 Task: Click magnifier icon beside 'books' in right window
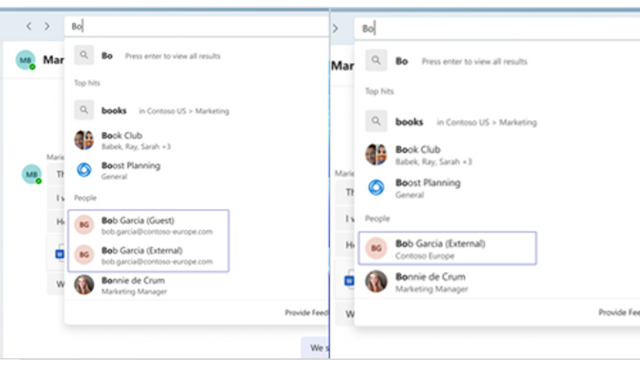tap(376, 121)
